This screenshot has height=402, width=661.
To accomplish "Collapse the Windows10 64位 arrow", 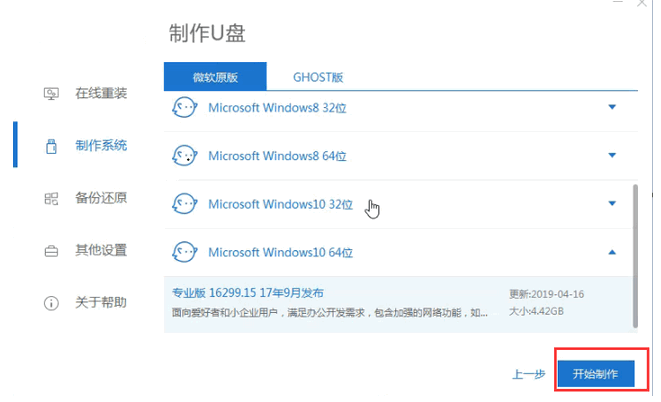I will coord(612,252).
